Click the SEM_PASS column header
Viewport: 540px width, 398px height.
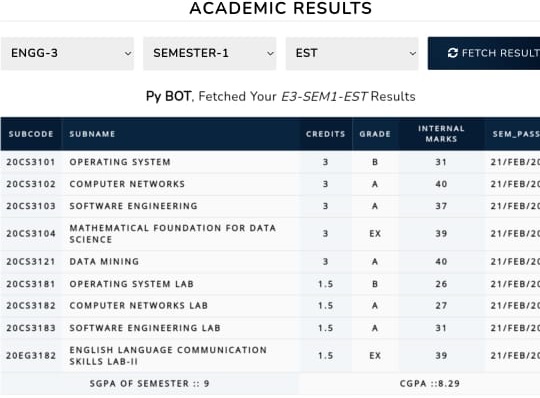pos(515,134)
